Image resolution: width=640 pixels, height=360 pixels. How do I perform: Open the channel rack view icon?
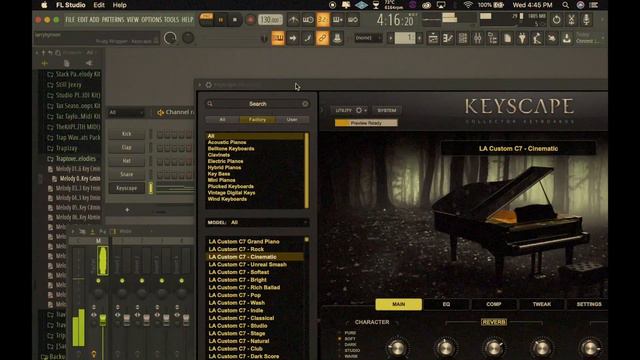462,38
